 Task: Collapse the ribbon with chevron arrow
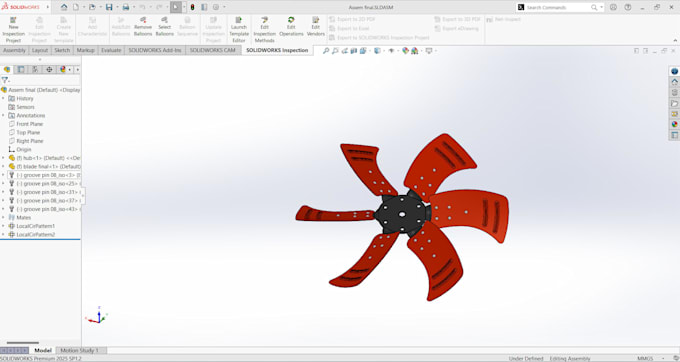[675, 40]
